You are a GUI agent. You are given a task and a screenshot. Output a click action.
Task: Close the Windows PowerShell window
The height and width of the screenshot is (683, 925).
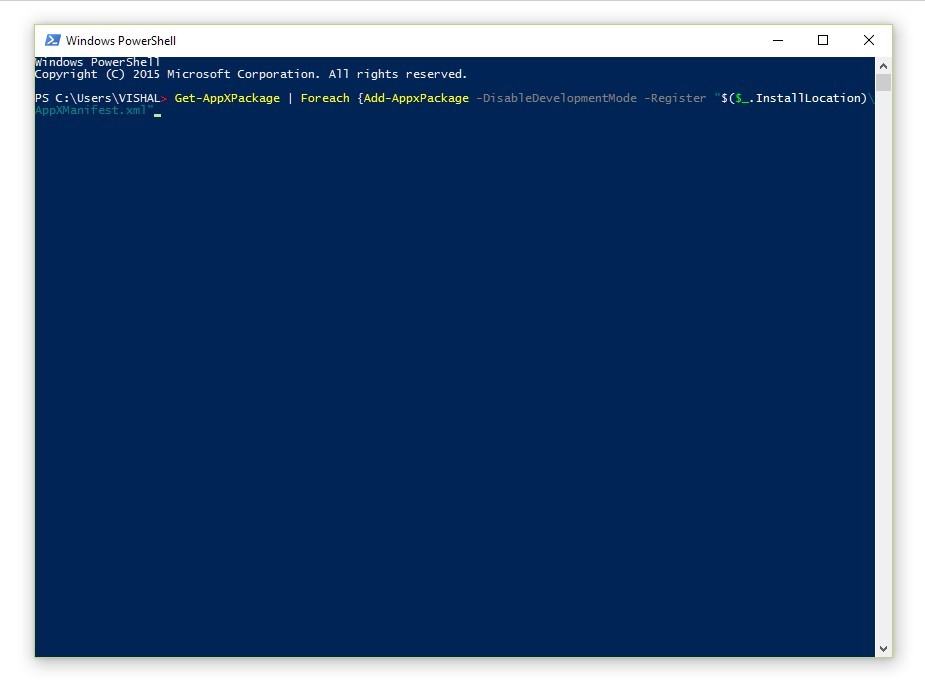[x=868, y=40]
